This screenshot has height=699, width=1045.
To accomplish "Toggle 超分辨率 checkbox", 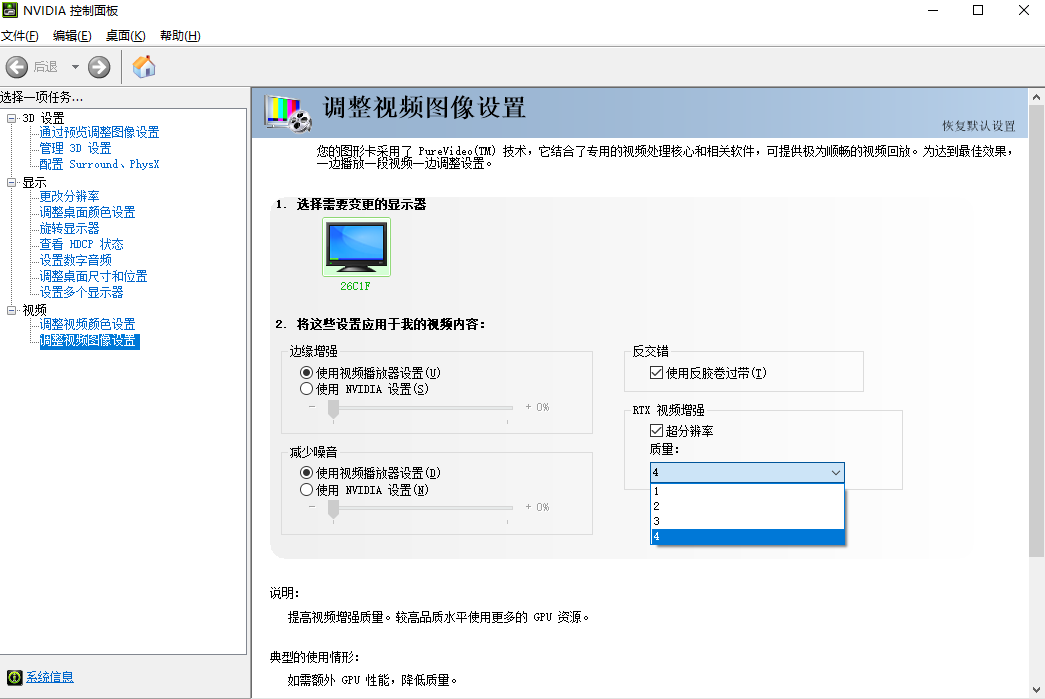I will [656, 430].
